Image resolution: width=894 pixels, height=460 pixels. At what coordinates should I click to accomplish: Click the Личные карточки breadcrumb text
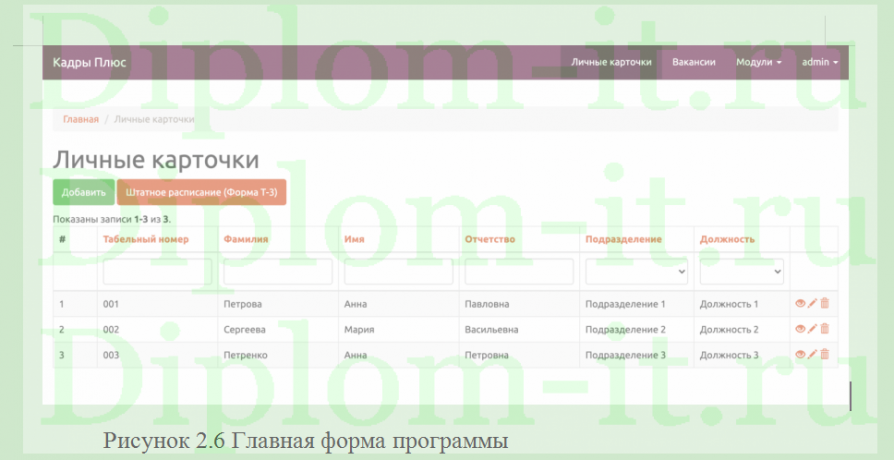point(154,119)
